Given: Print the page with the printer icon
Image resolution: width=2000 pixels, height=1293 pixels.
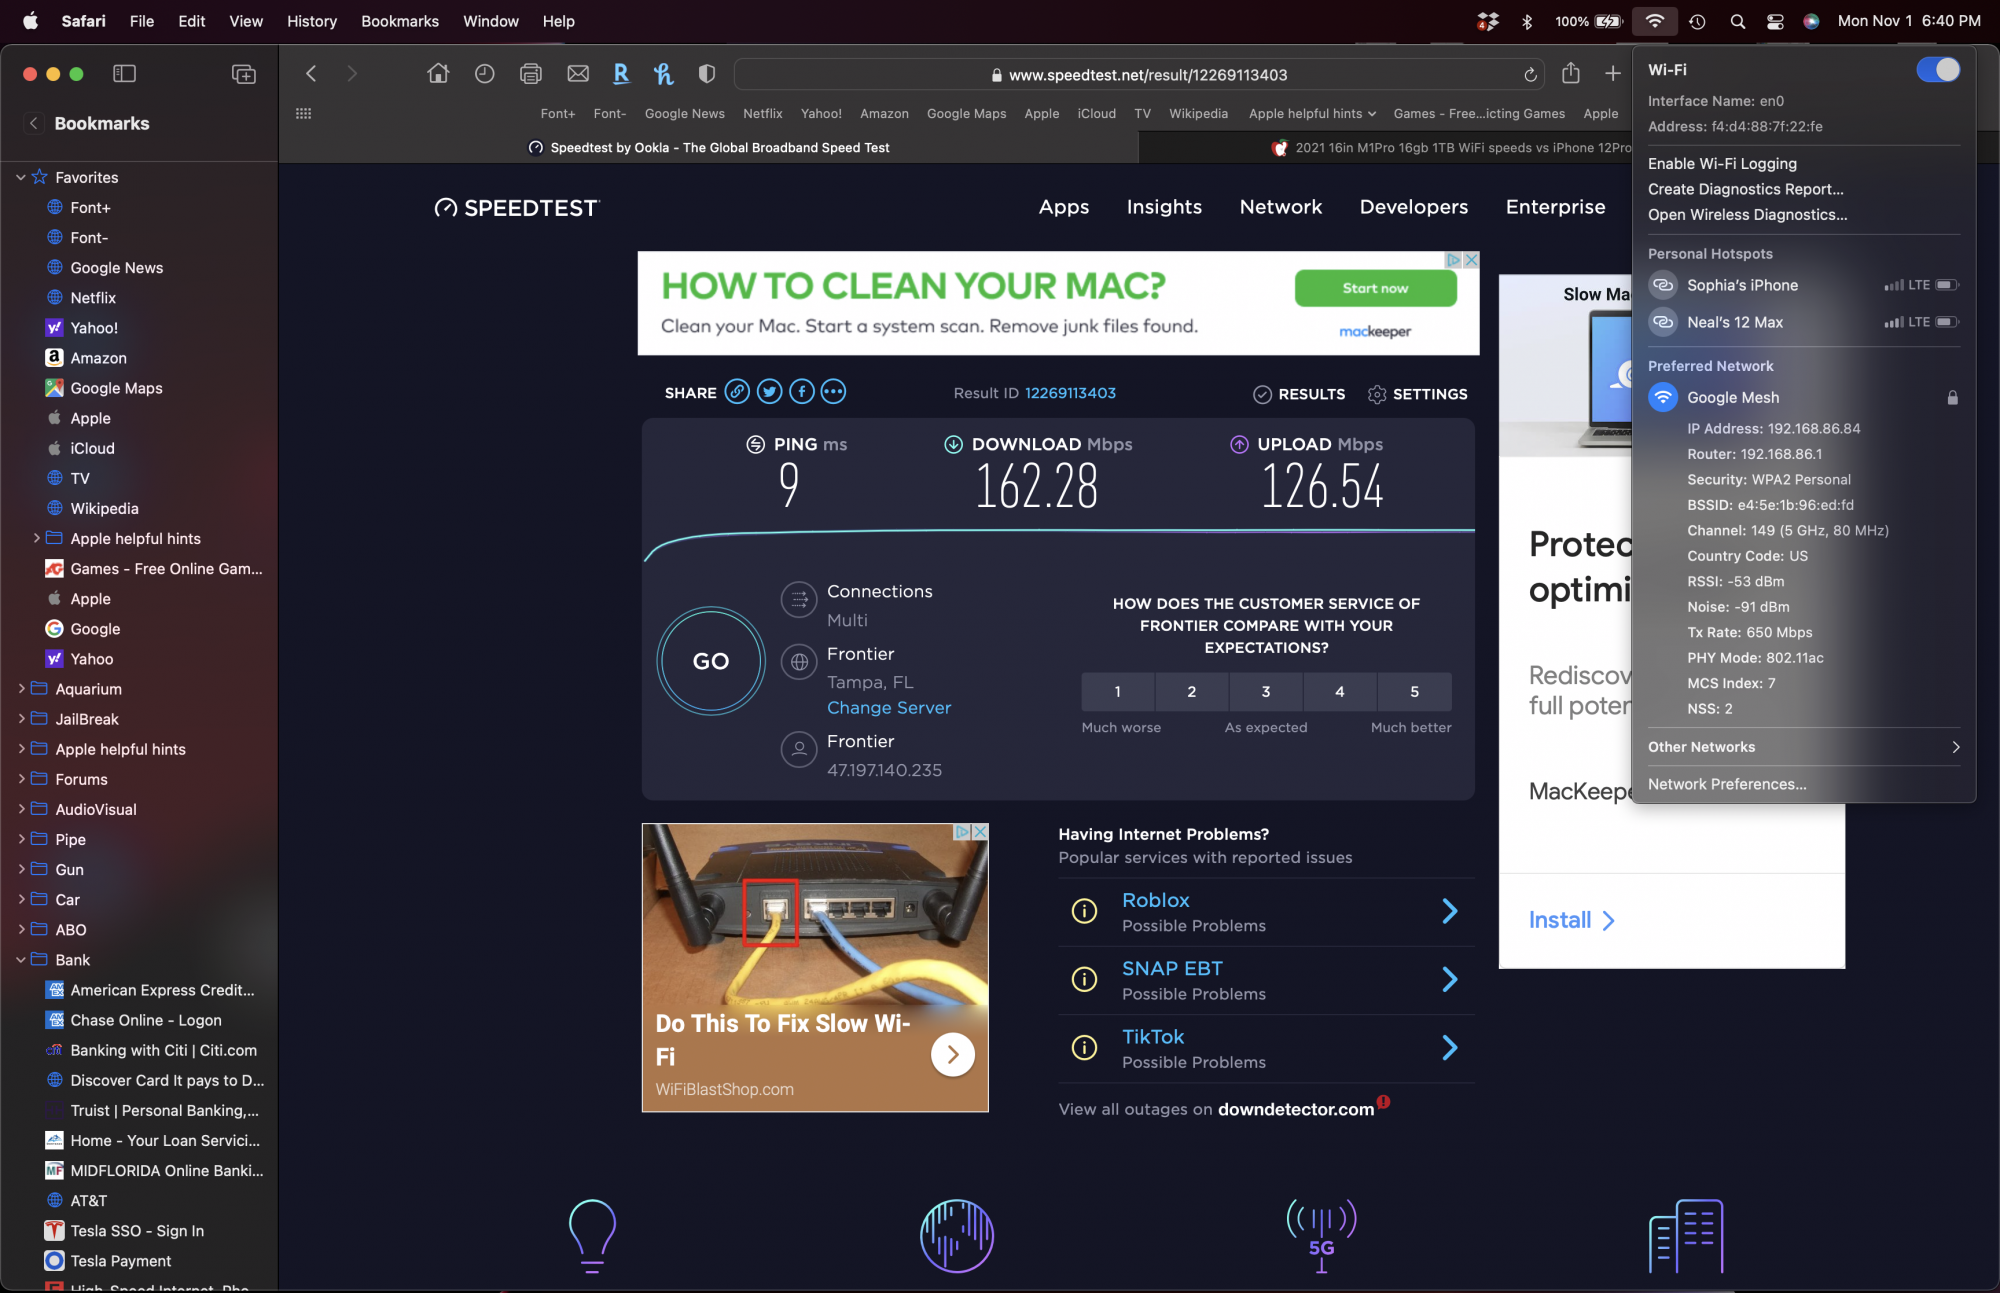Looking at the screenshot, I should click(531, 74).
